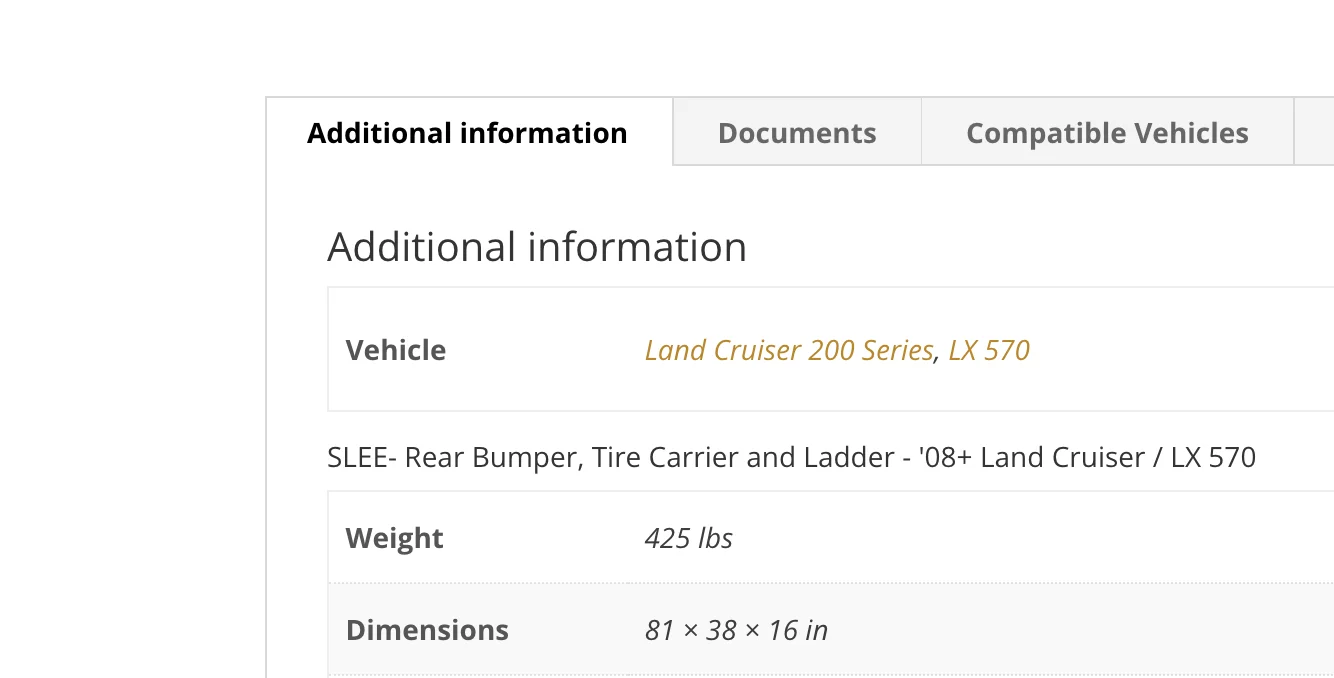This screenshot has height=678, width=1334.
Task: Open the Compatible Vehicles tab
Action: pos(1107,133)
